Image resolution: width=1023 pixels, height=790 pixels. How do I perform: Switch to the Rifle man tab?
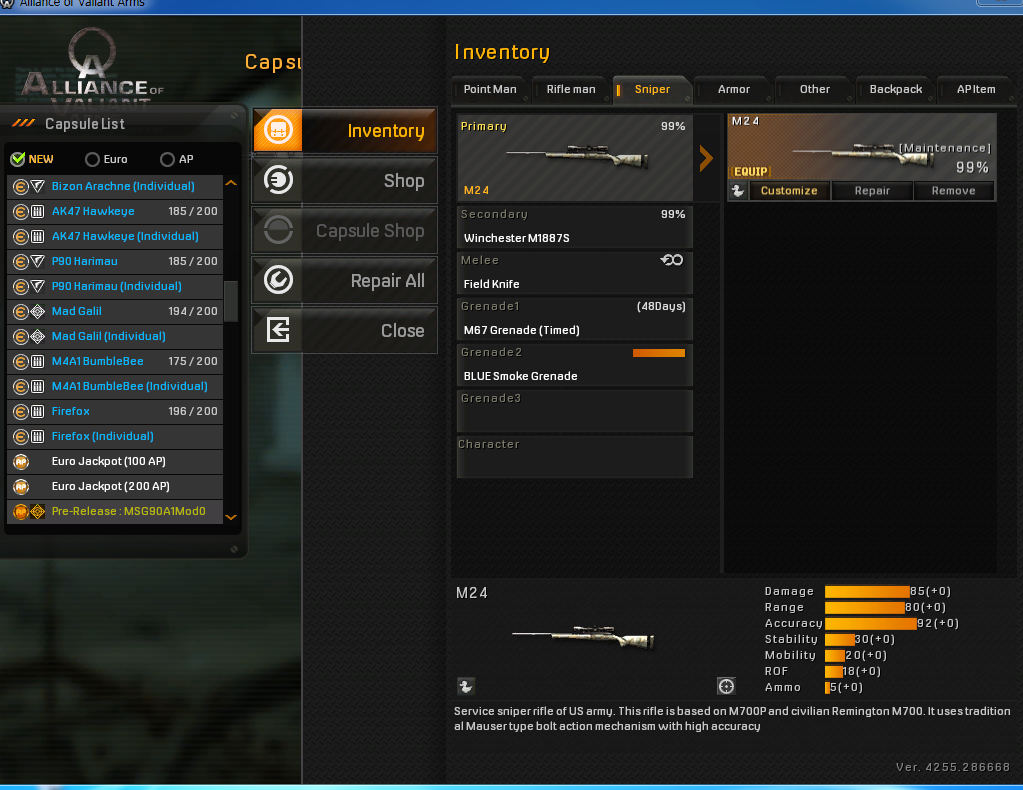[571, 89]
